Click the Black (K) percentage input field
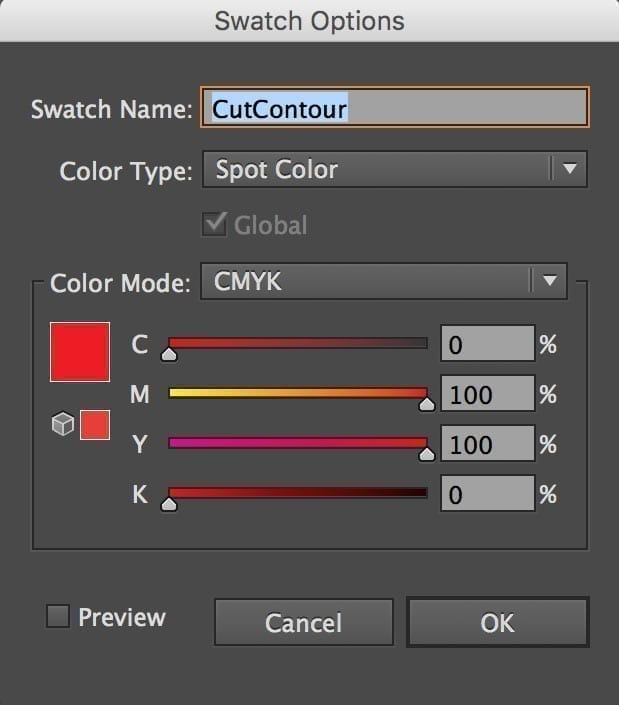 coord(487,493)
